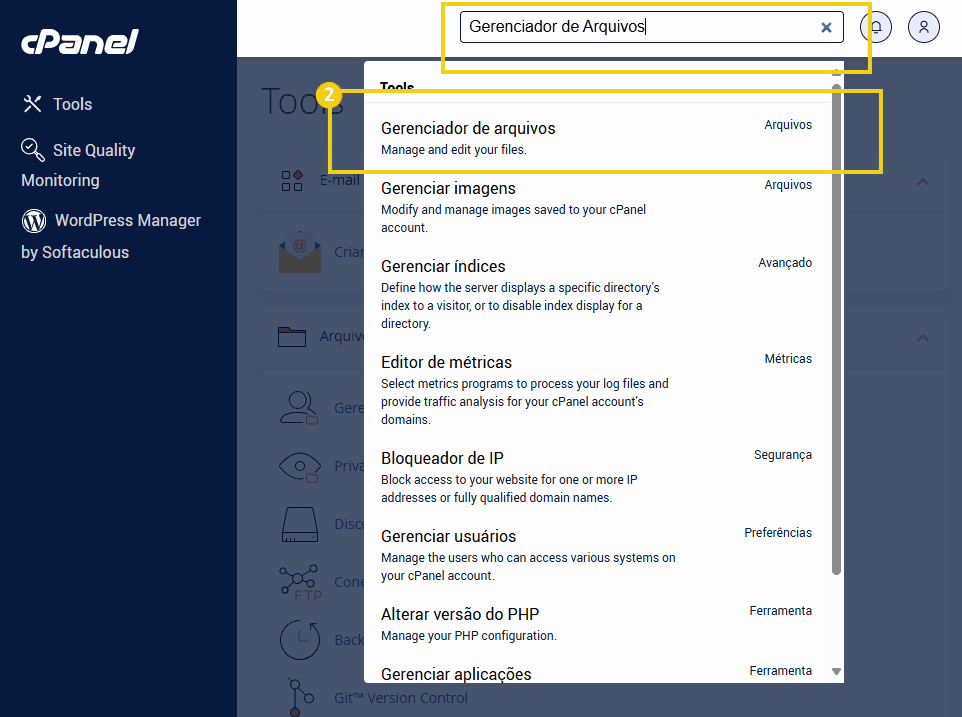This screenshot has width=962, height=717.
Task: Select the Backup clock icon
Action: 300,639
